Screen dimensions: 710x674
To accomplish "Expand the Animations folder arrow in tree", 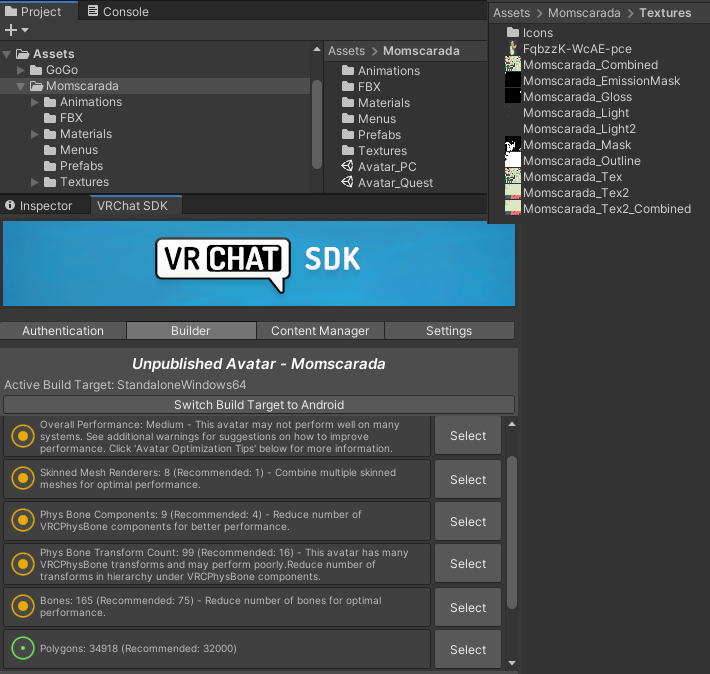I will [34, 102].
